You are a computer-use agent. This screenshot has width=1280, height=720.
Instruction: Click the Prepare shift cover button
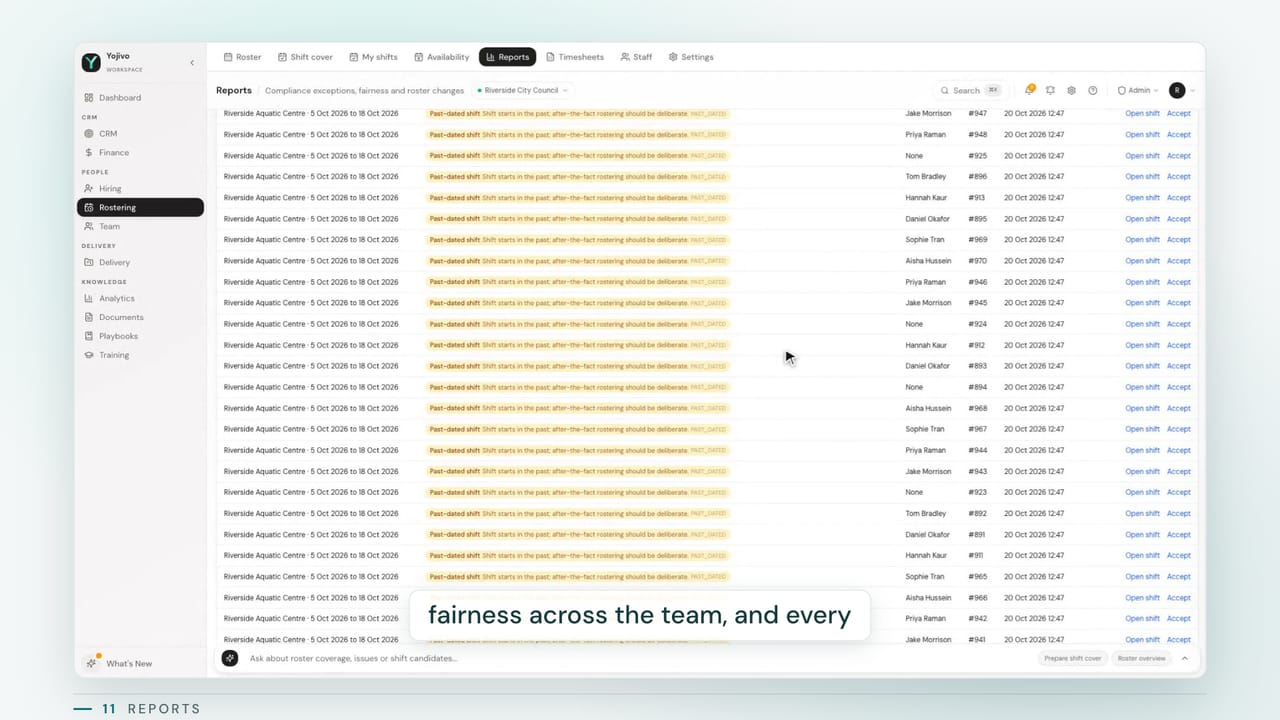point(1073,658)
